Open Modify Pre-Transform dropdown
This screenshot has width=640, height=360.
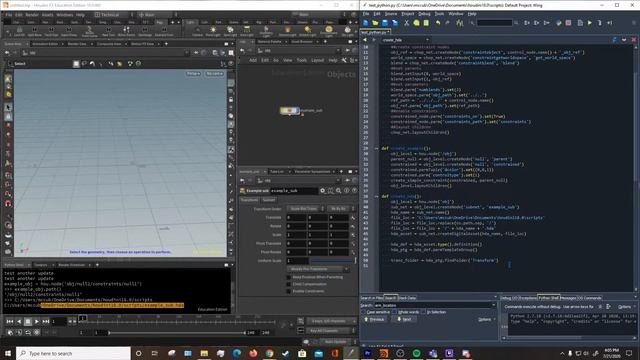(x=318, y=269)
